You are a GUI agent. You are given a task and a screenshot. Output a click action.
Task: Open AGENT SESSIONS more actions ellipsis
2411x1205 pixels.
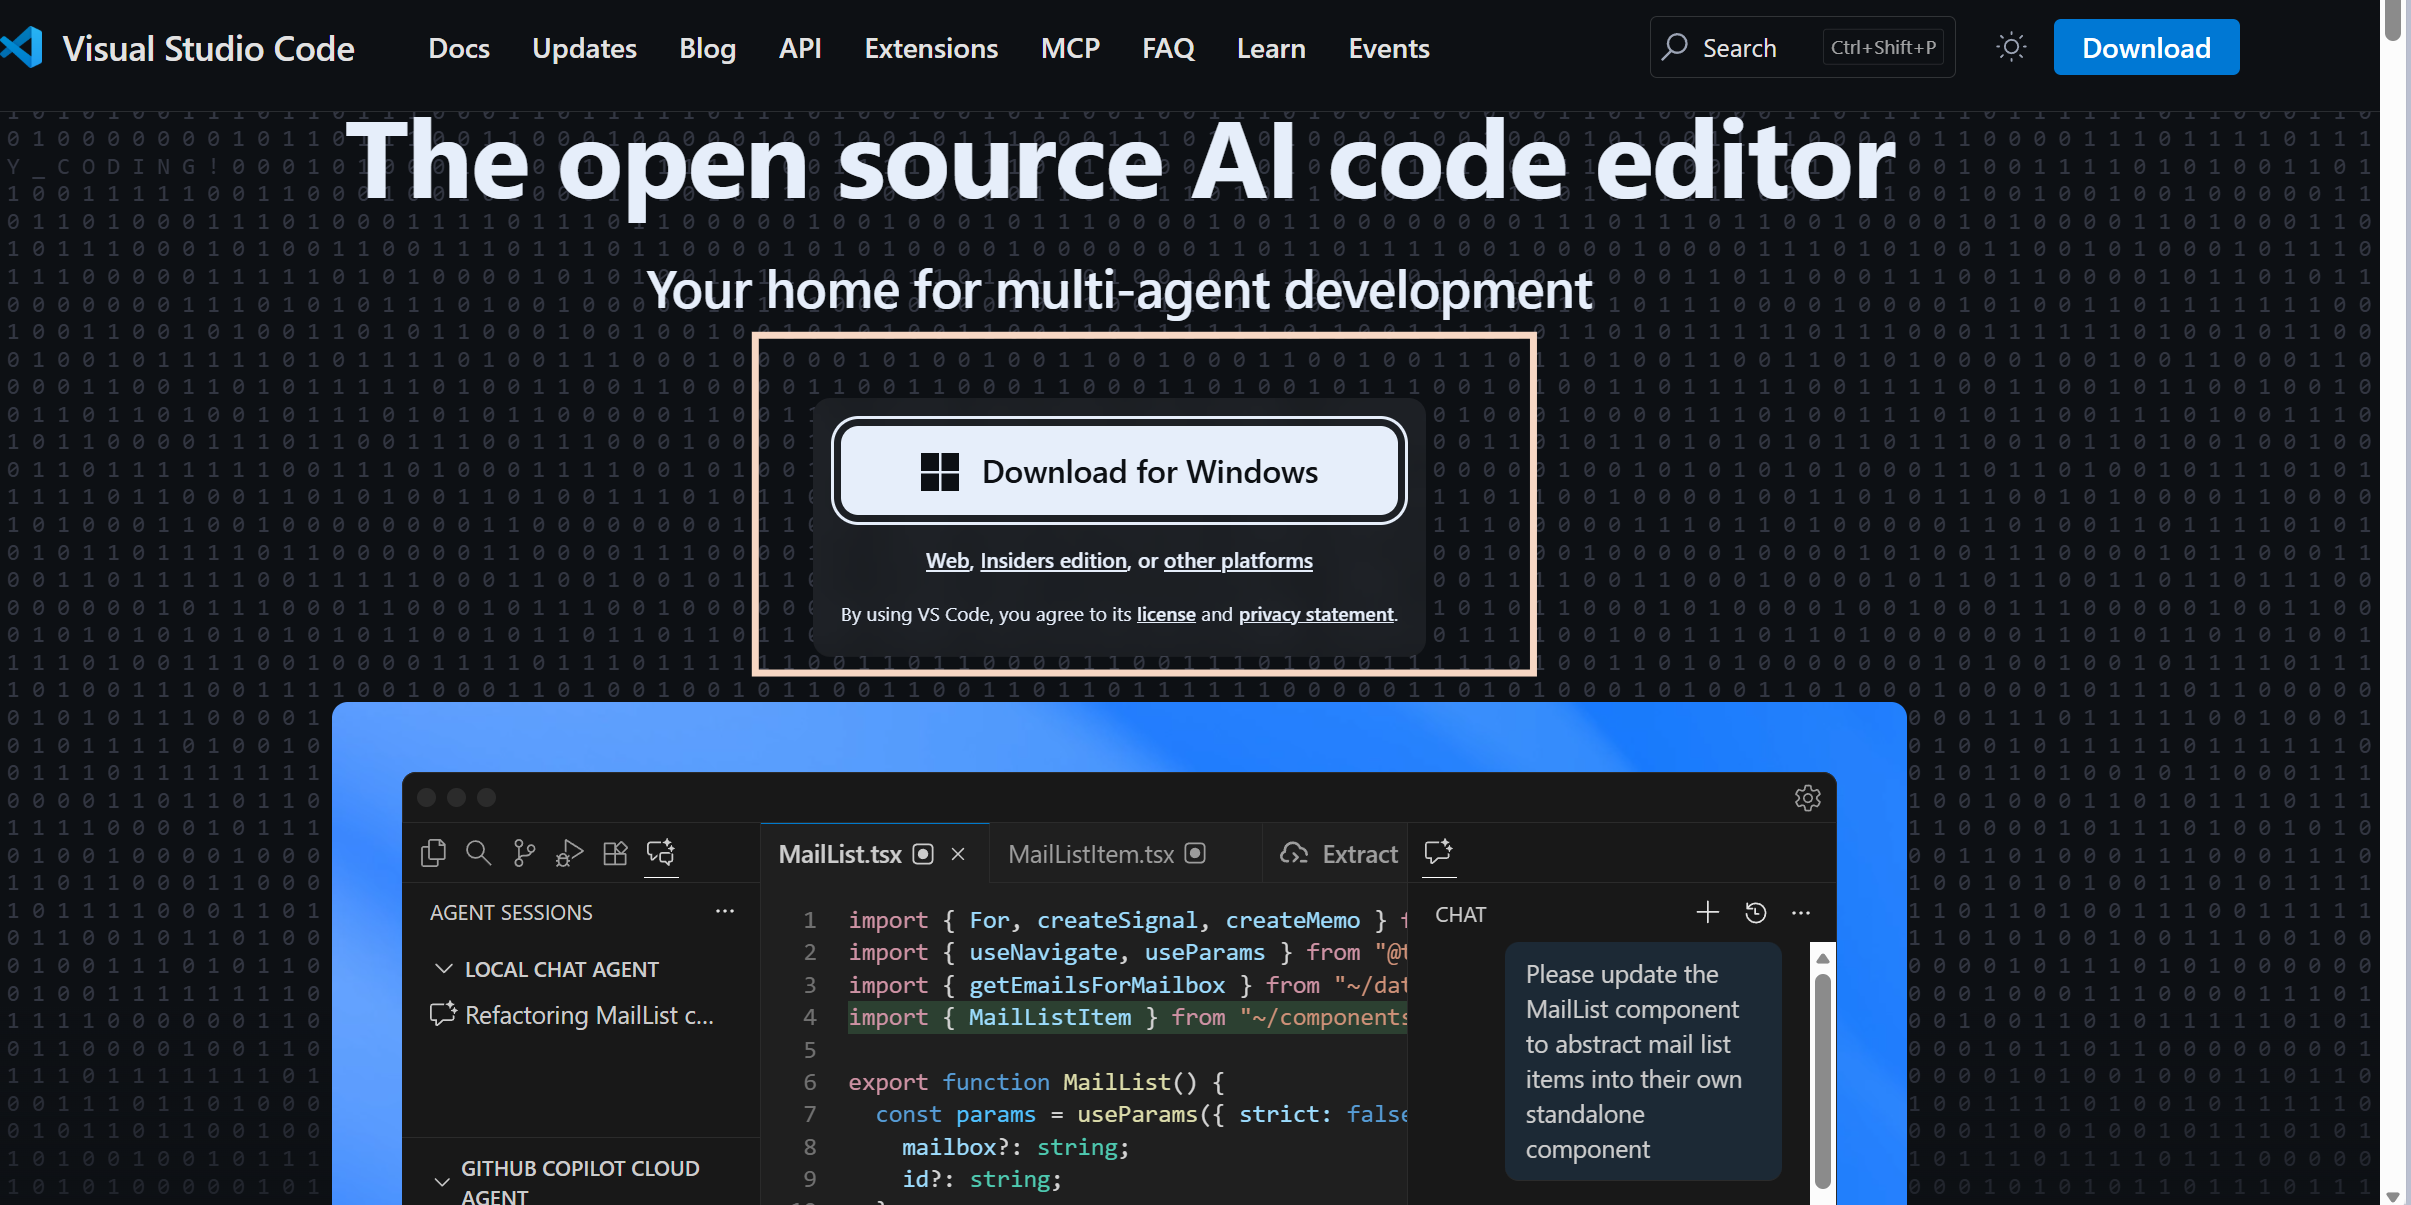coord(725,911)
